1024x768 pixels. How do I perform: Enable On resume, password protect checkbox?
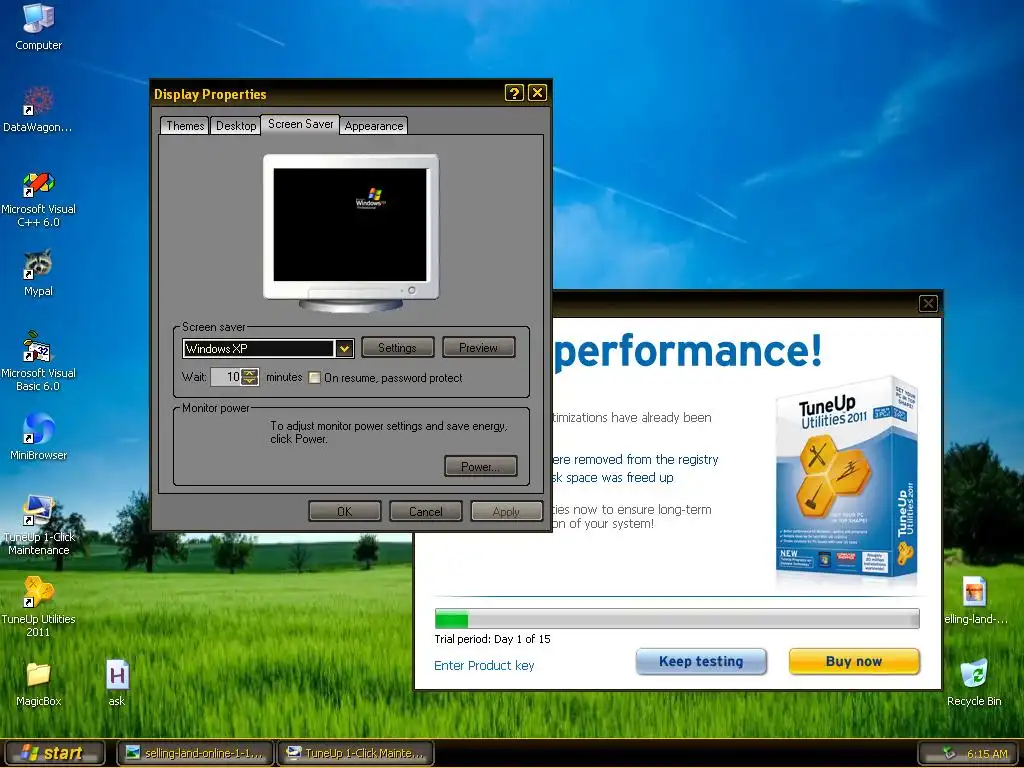(x=314, y=377)
